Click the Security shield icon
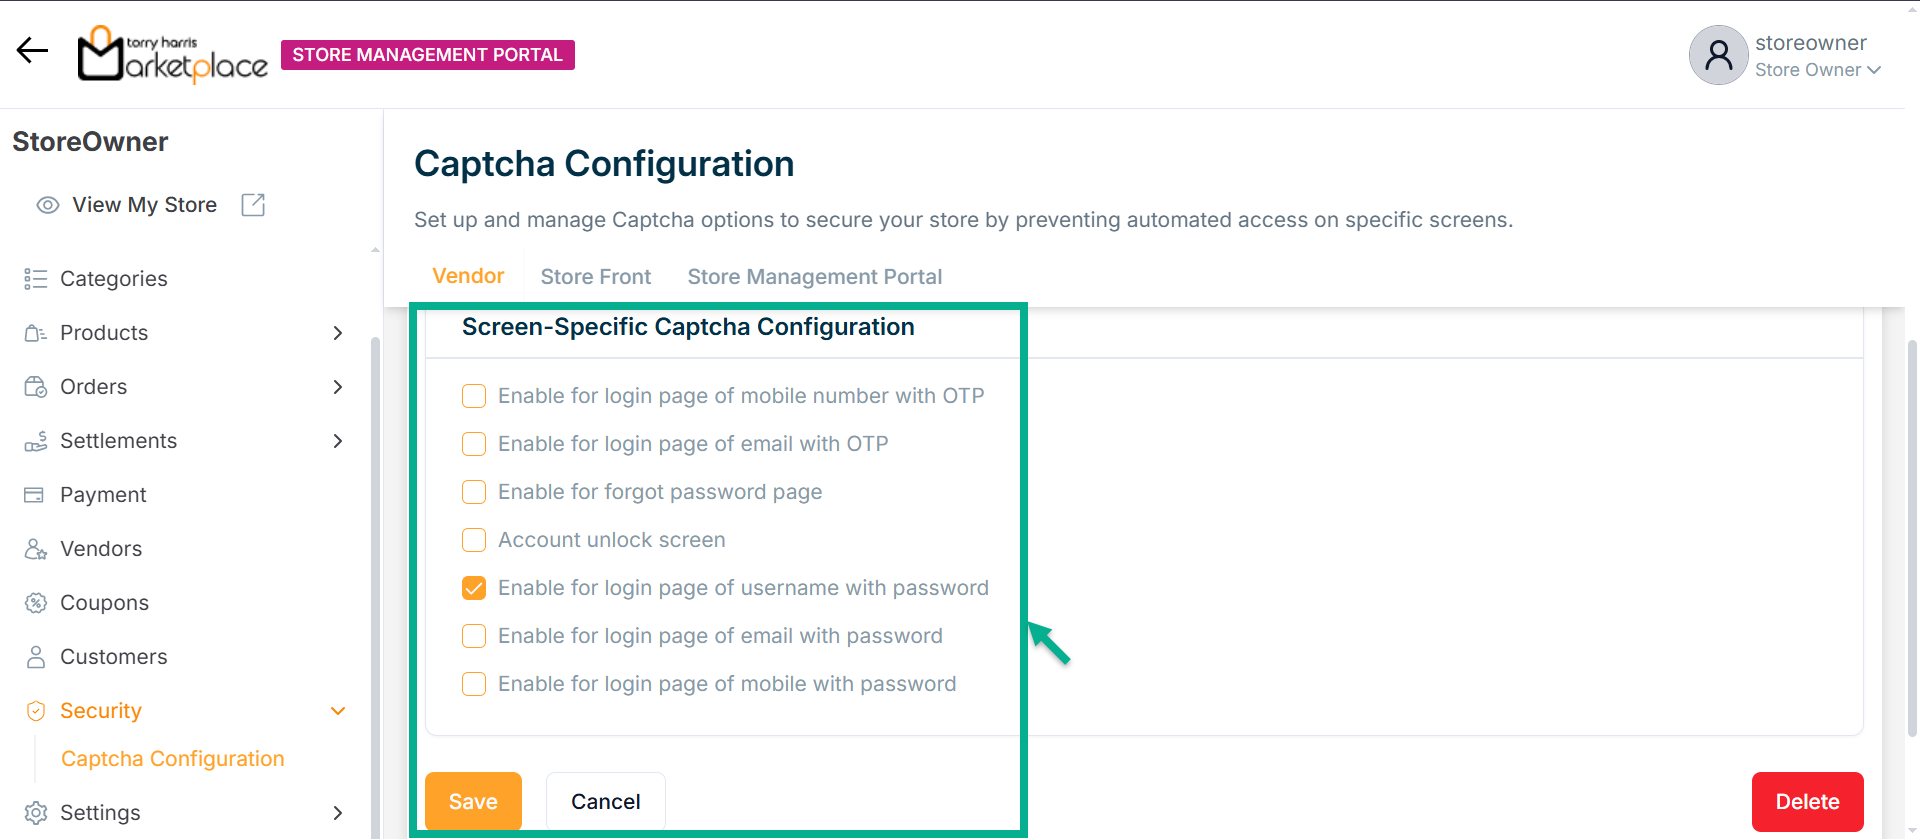Screen dimensions: 1920x839 click(x=36, y=711)
